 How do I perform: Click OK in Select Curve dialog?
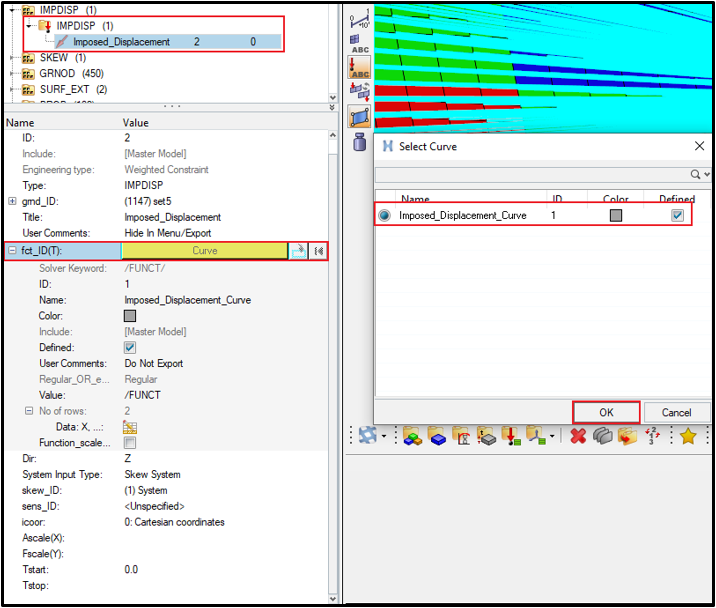coord(606,412)
